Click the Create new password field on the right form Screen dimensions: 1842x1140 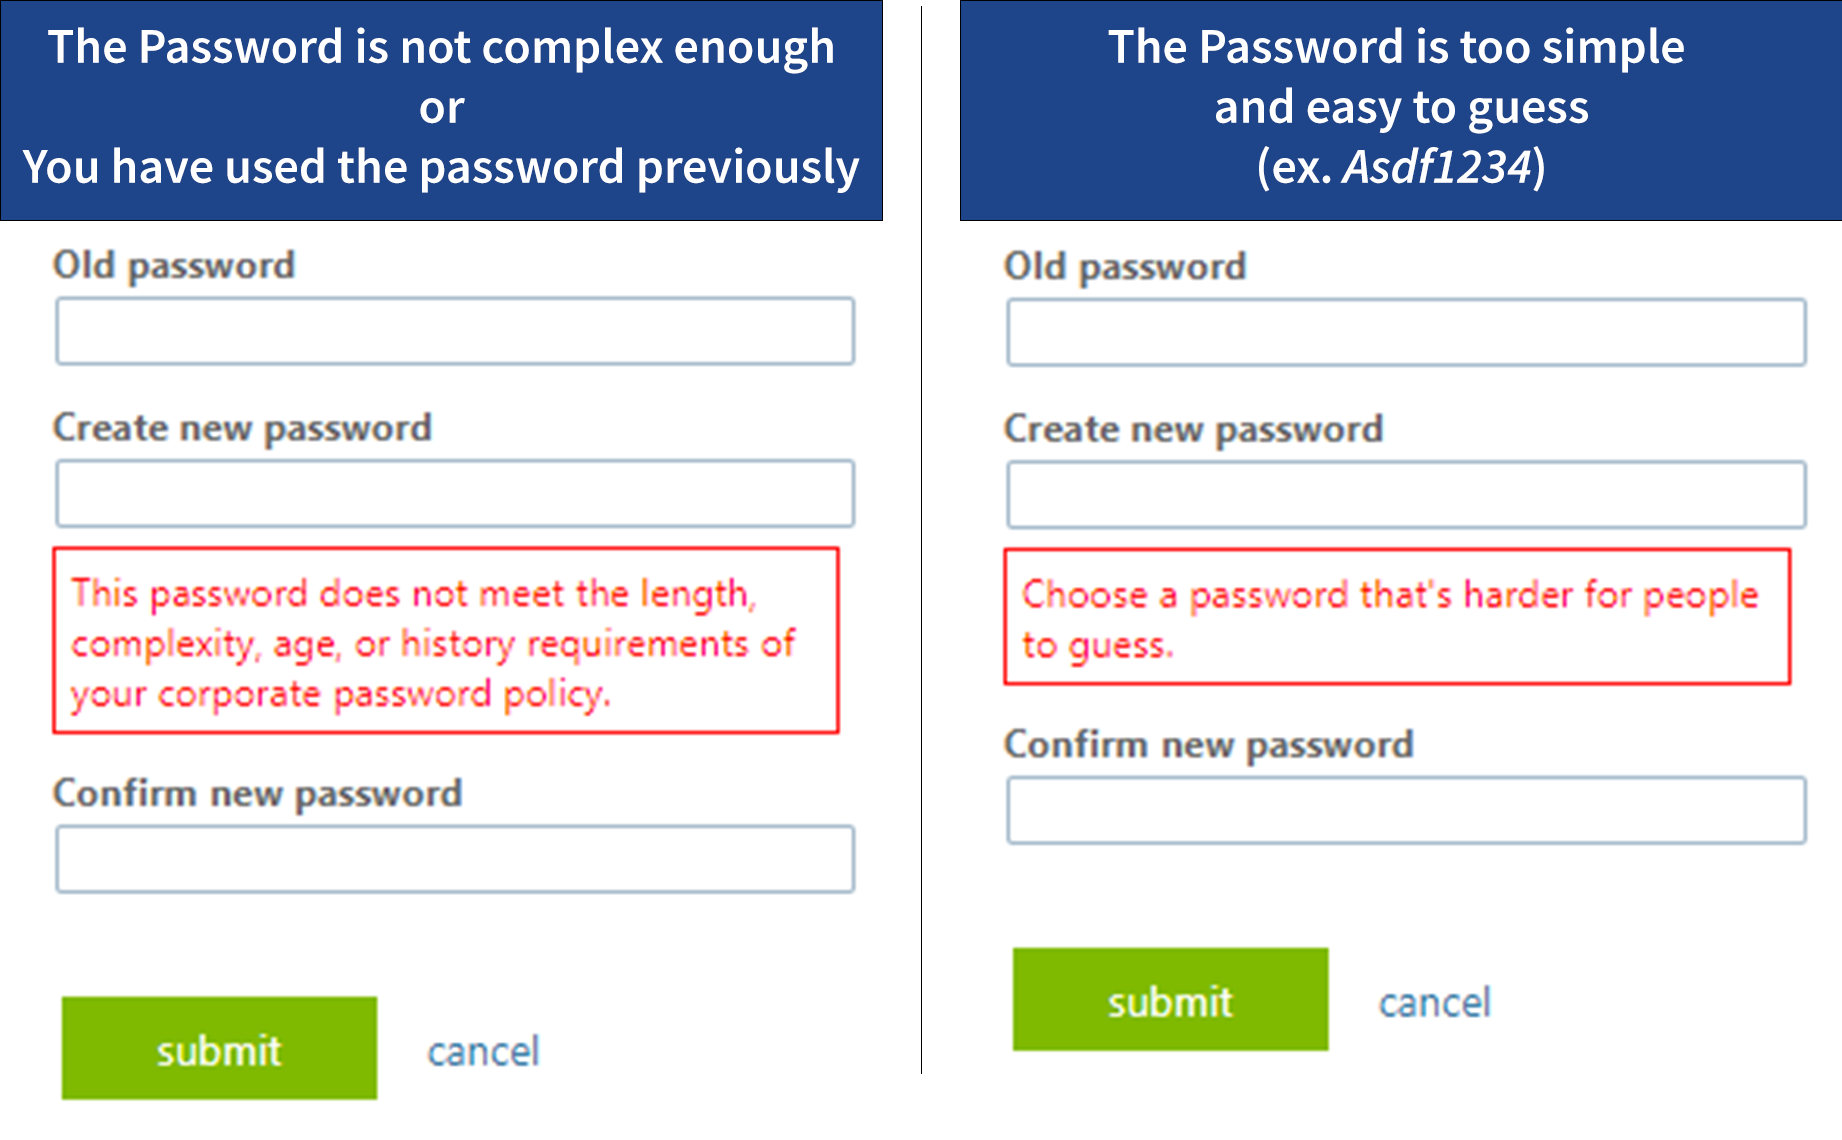click(x=1405, y=494)
